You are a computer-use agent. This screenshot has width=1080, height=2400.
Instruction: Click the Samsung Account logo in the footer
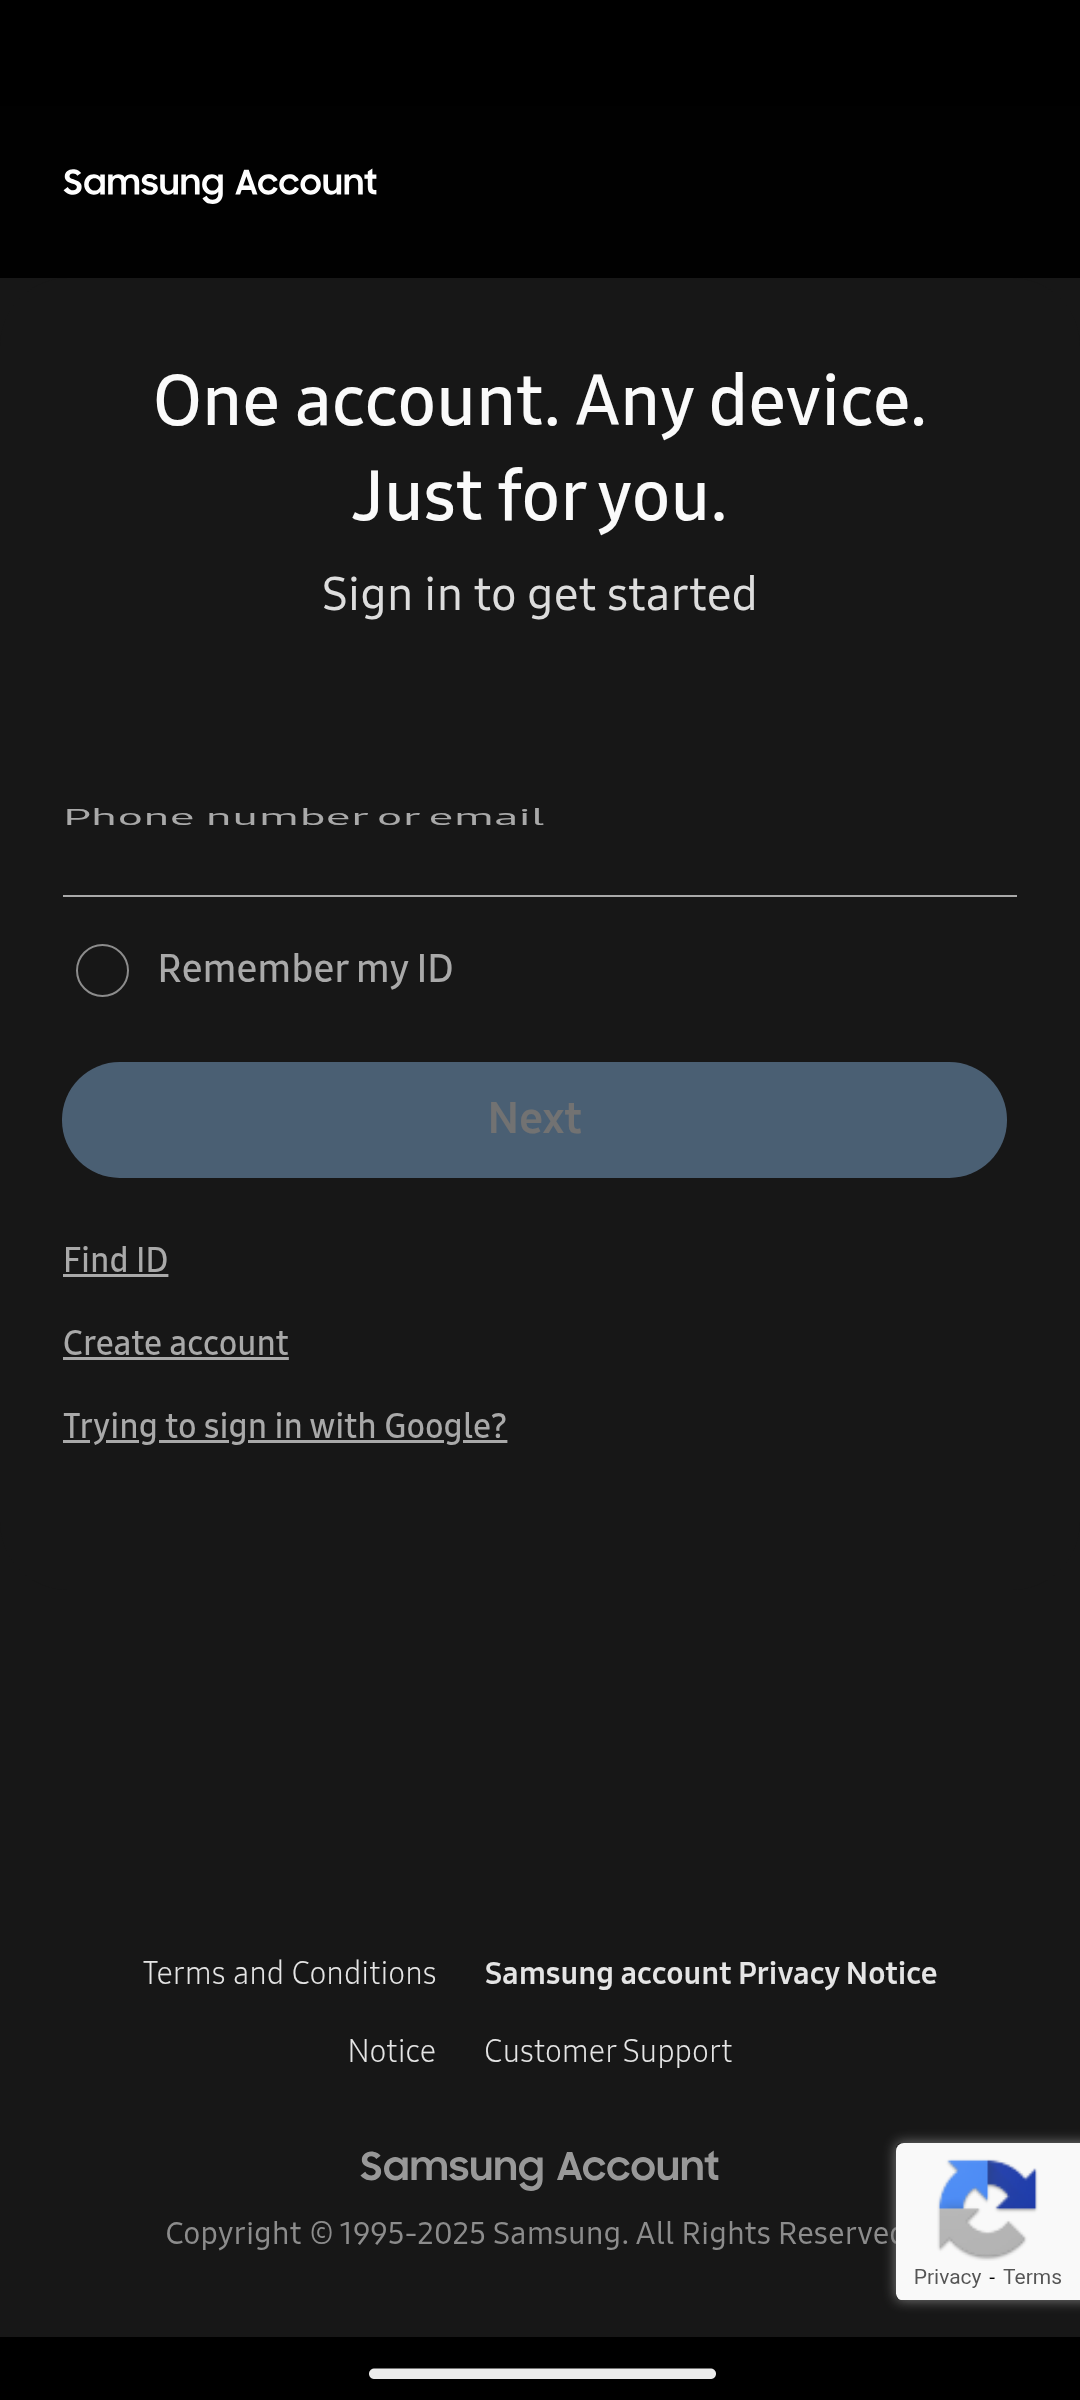tap(539, 2166)
